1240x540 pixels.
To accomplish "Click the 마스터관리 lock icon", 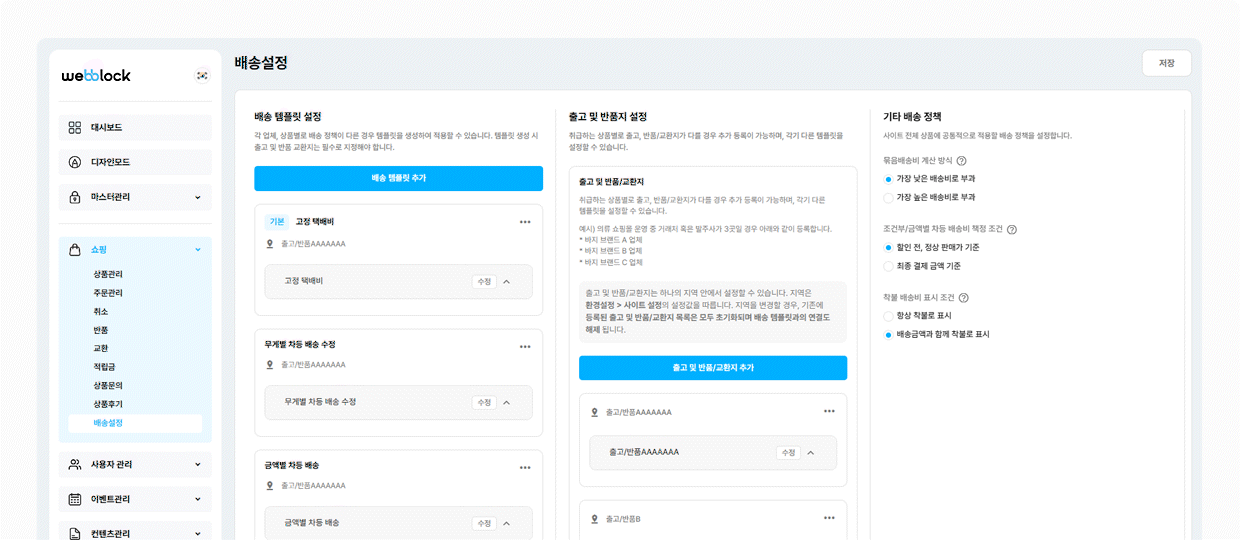I will pyautogui.click(x=75, y=197).
